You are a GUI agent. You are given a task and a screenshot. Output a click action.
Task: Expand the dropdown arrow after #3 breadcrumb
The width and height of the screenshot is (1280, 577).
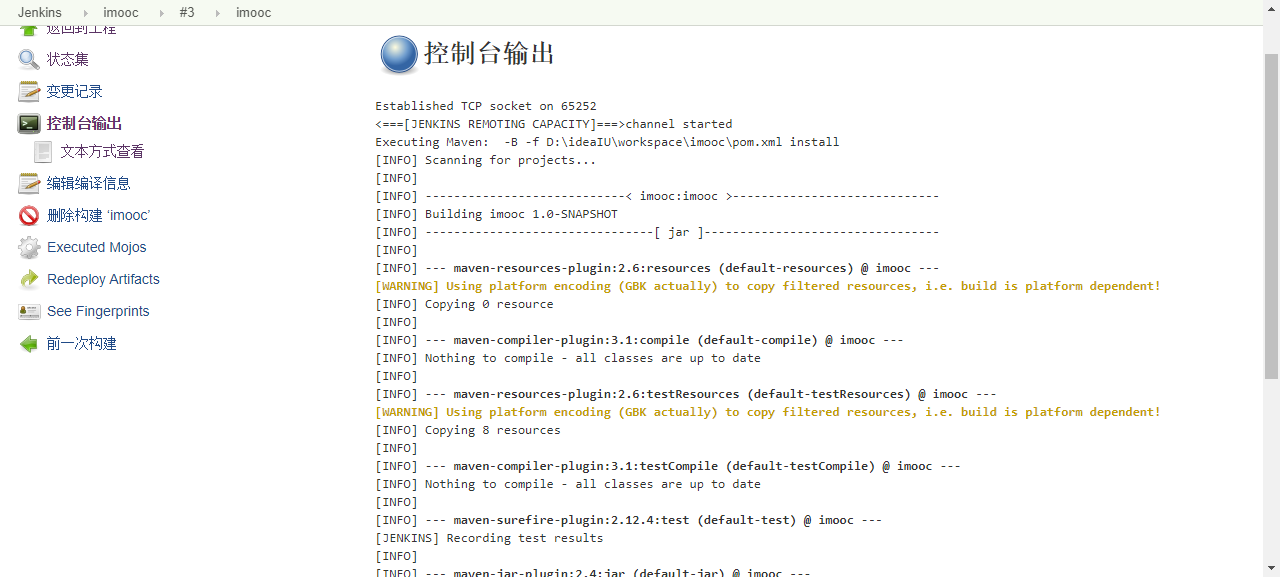click(x=217, y=13)
